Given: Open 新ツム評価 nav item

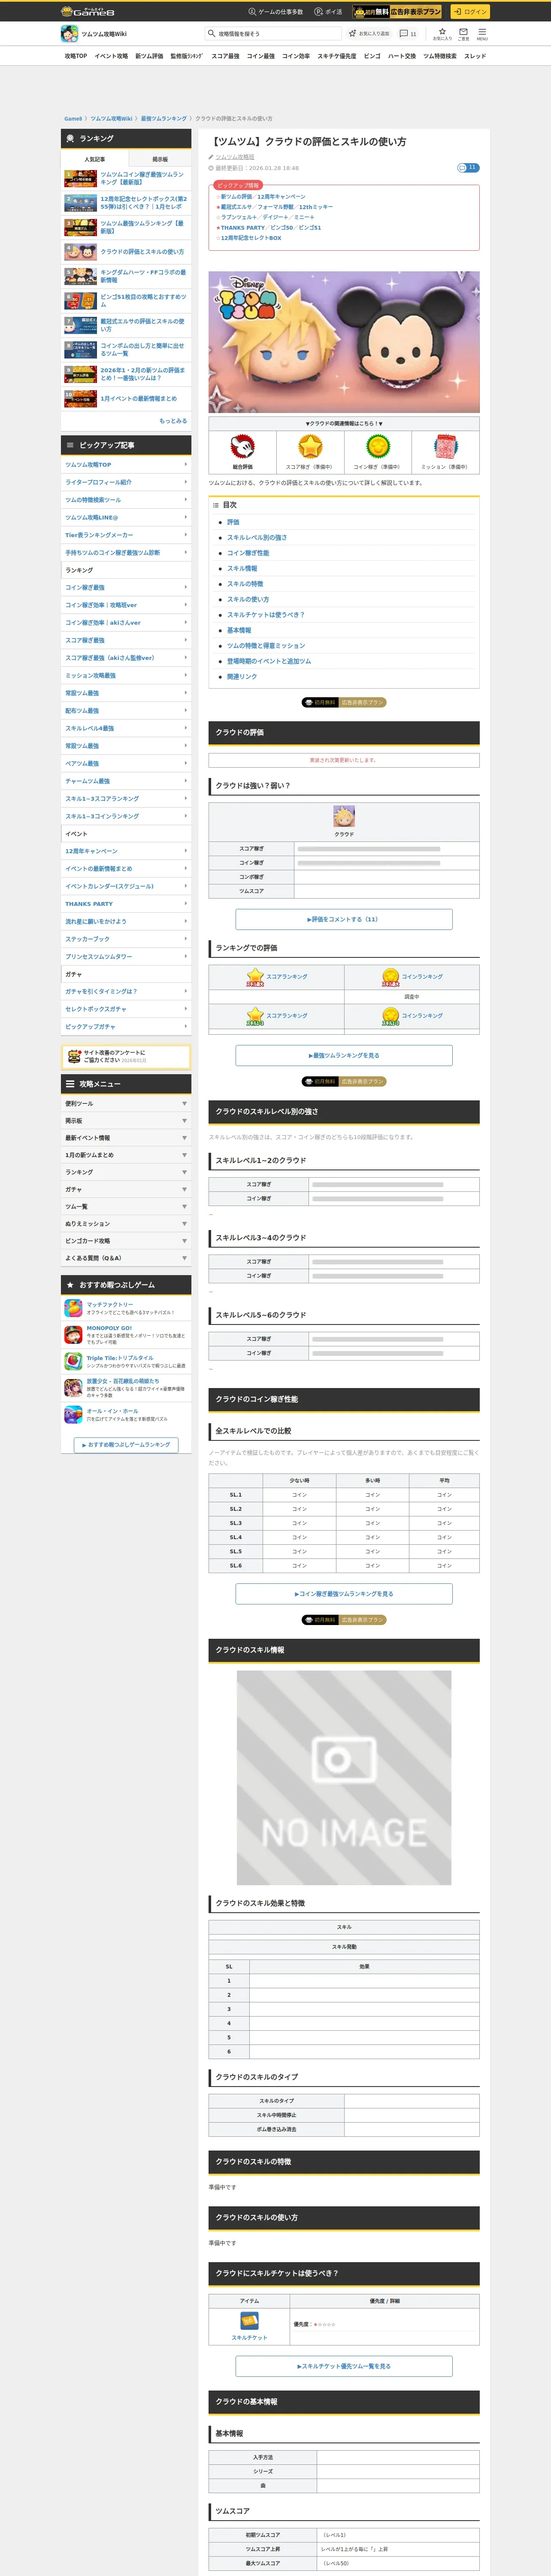Looking at the screenshot, I should (149, 56).
